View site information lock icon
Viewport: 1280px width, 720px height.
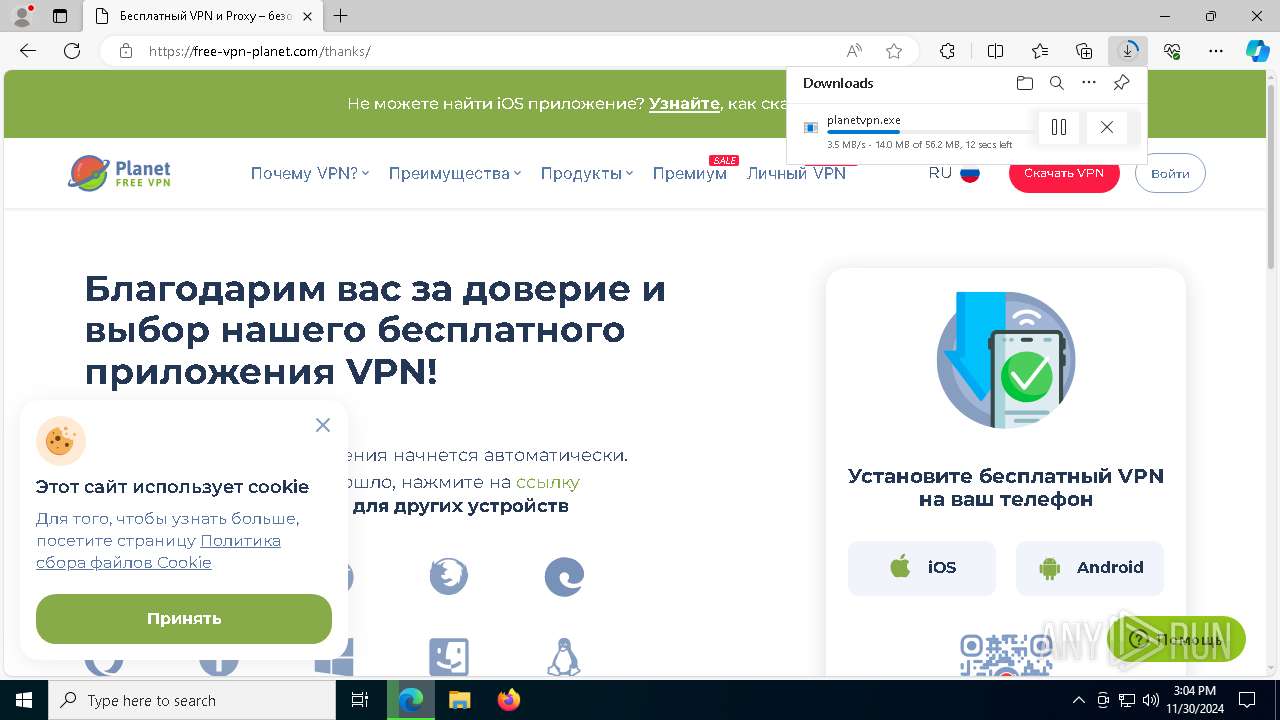(x=126, y=51)
